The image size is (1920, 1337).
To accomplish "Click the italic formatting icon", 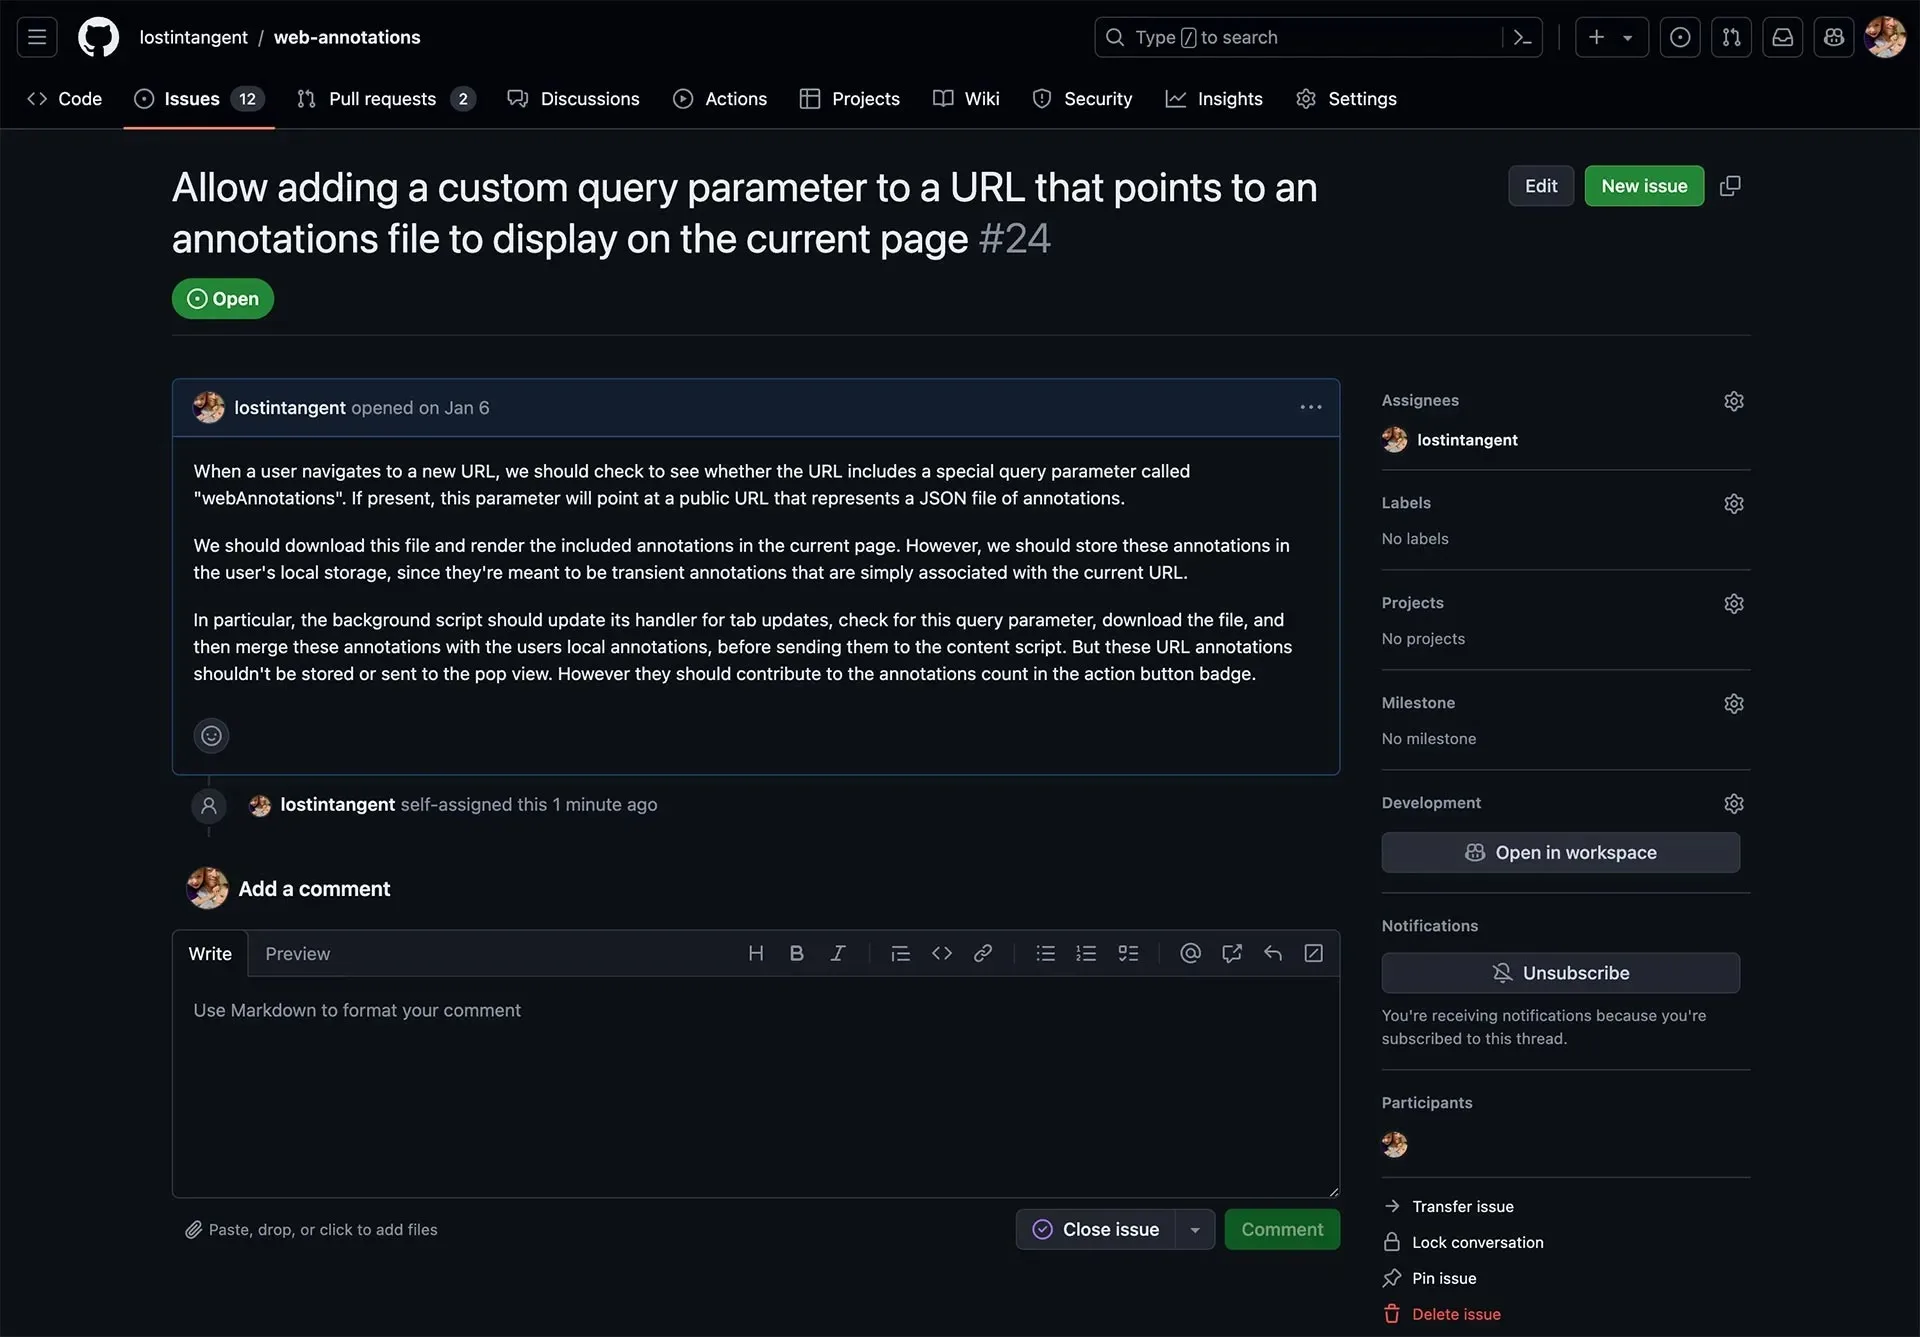I will click(x=837, y=955).
